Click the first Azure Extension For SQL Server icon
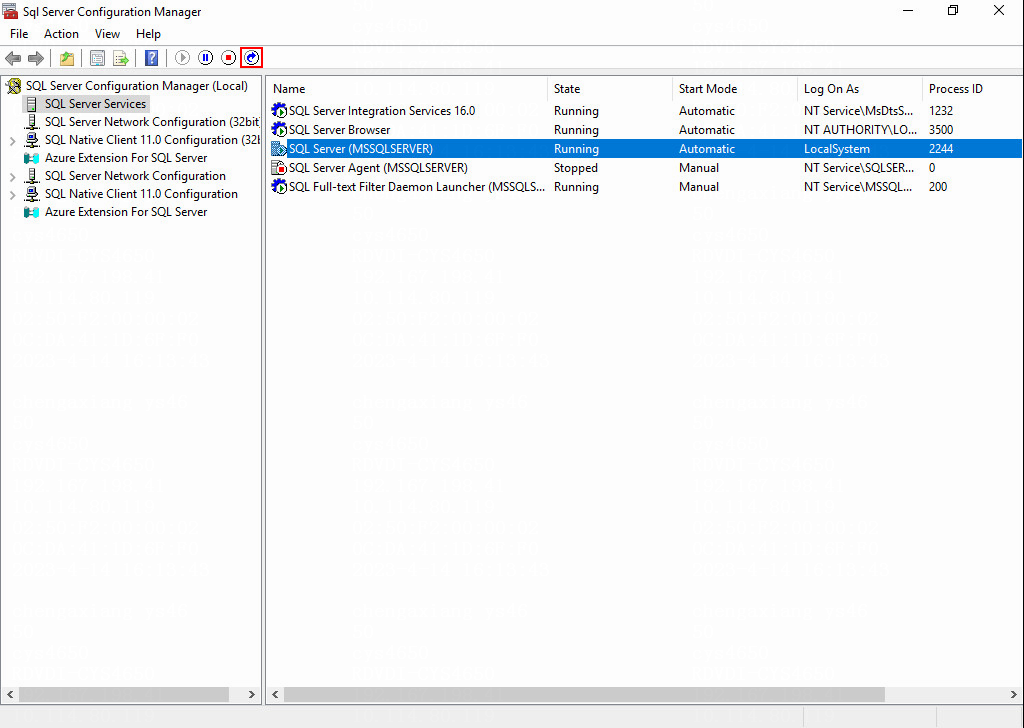 31,158
